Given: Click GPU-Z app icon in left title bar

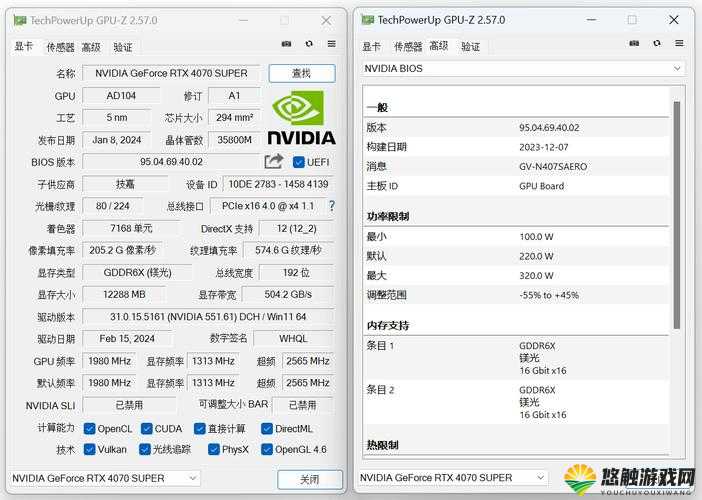Looking at the screenshot, I should point(20,20).
